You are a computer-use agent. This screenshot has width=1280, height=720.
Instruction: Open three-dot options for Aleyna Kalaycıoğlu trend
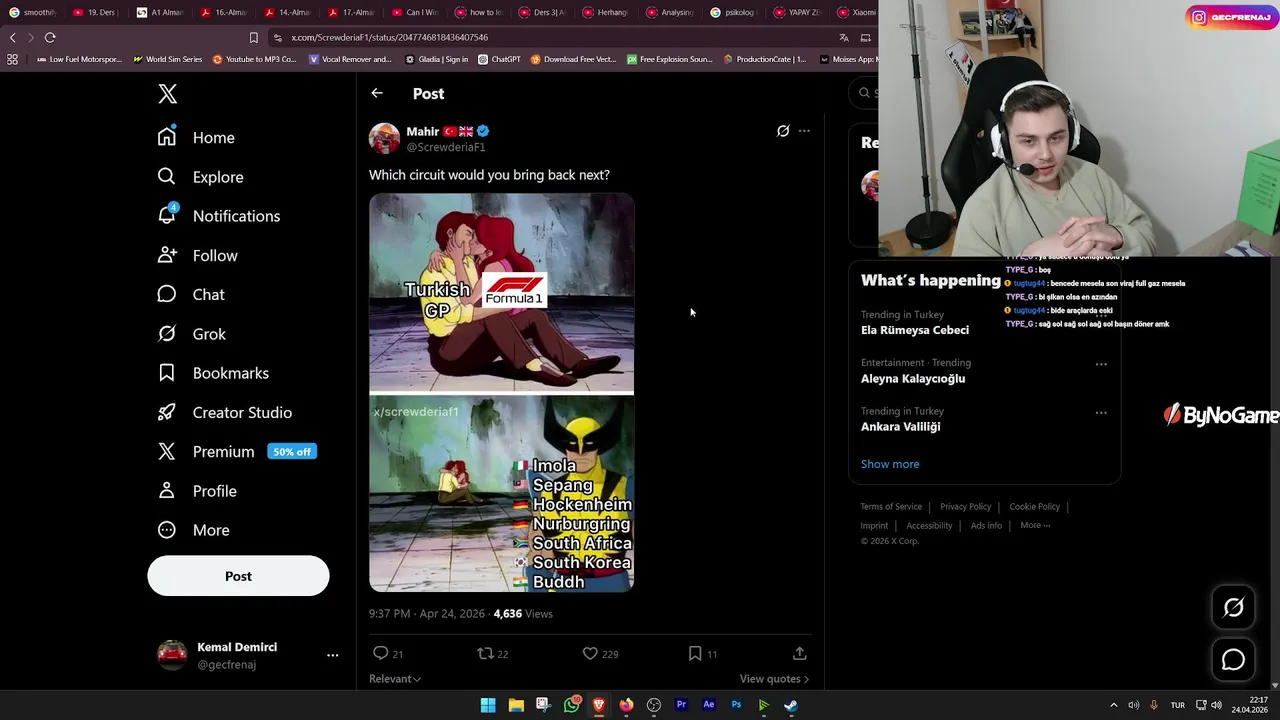pos(1101,364)
